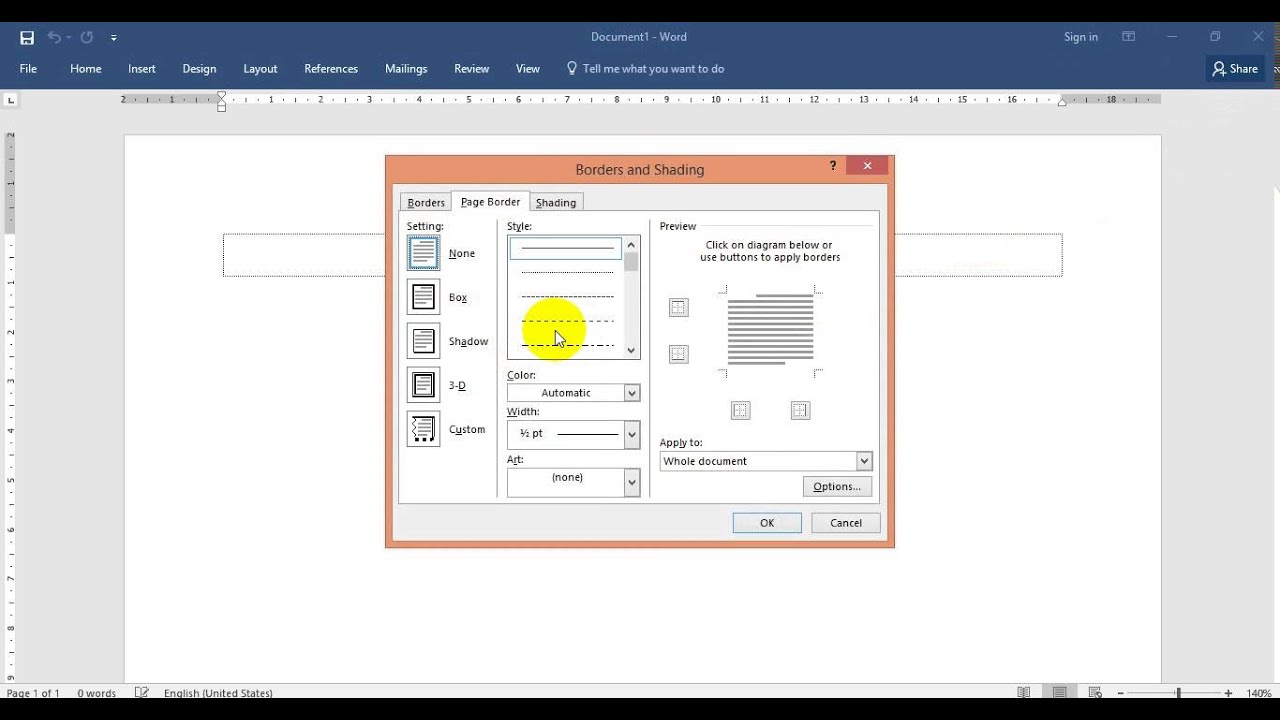Click Cancel in Borders and Shading
The height and width of the screenshot is (720, 1280).
pyautogui.click(x=845, y=523)
